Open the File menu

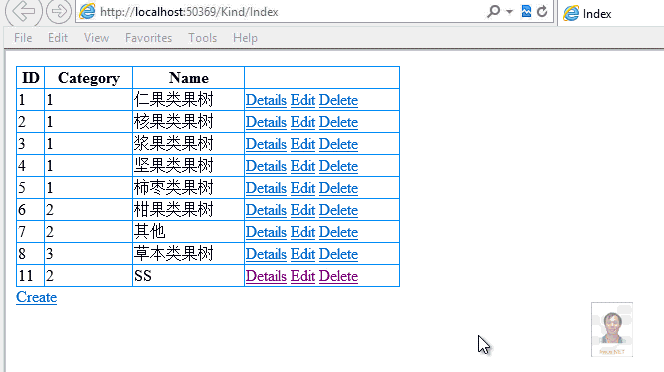(x=23, y=38)
